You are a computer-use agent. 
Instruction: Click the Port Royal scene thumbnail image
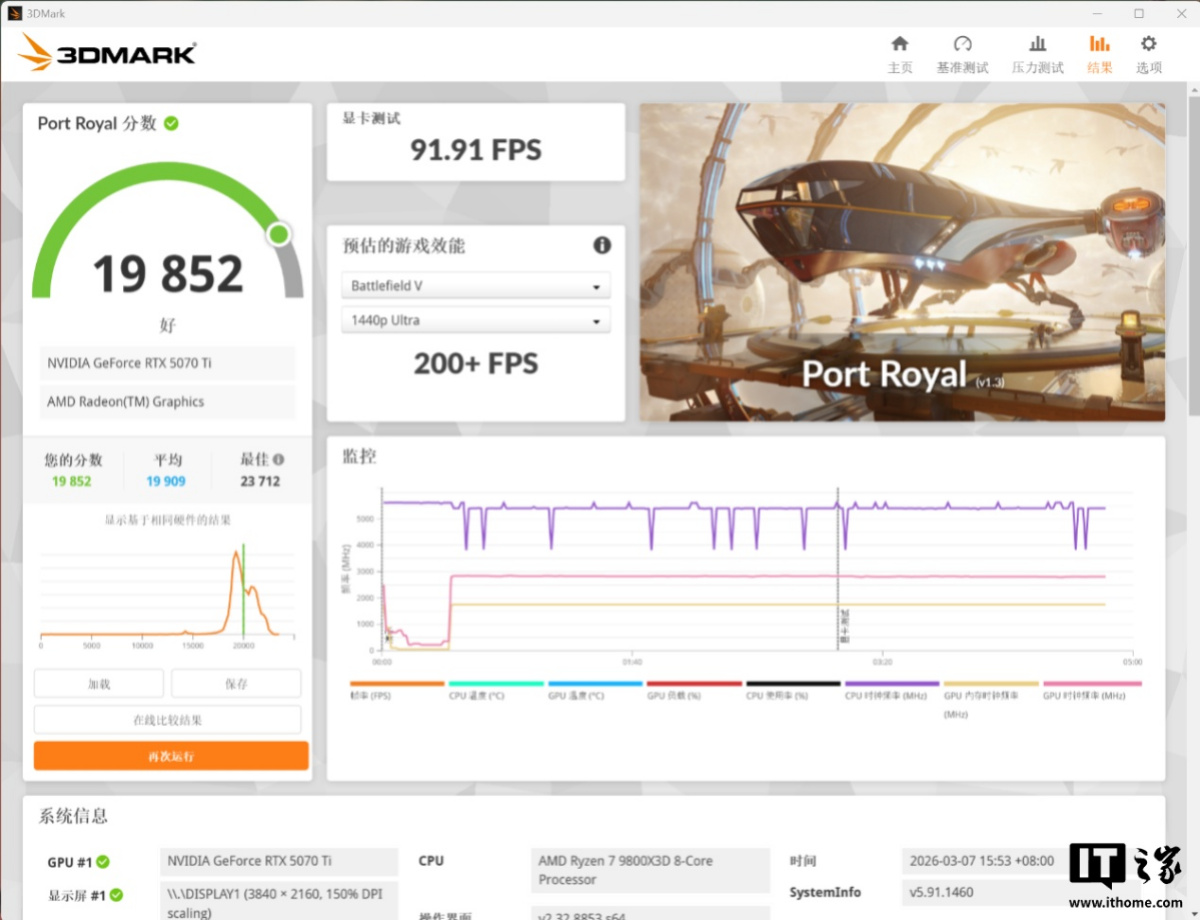coord(902,262)
